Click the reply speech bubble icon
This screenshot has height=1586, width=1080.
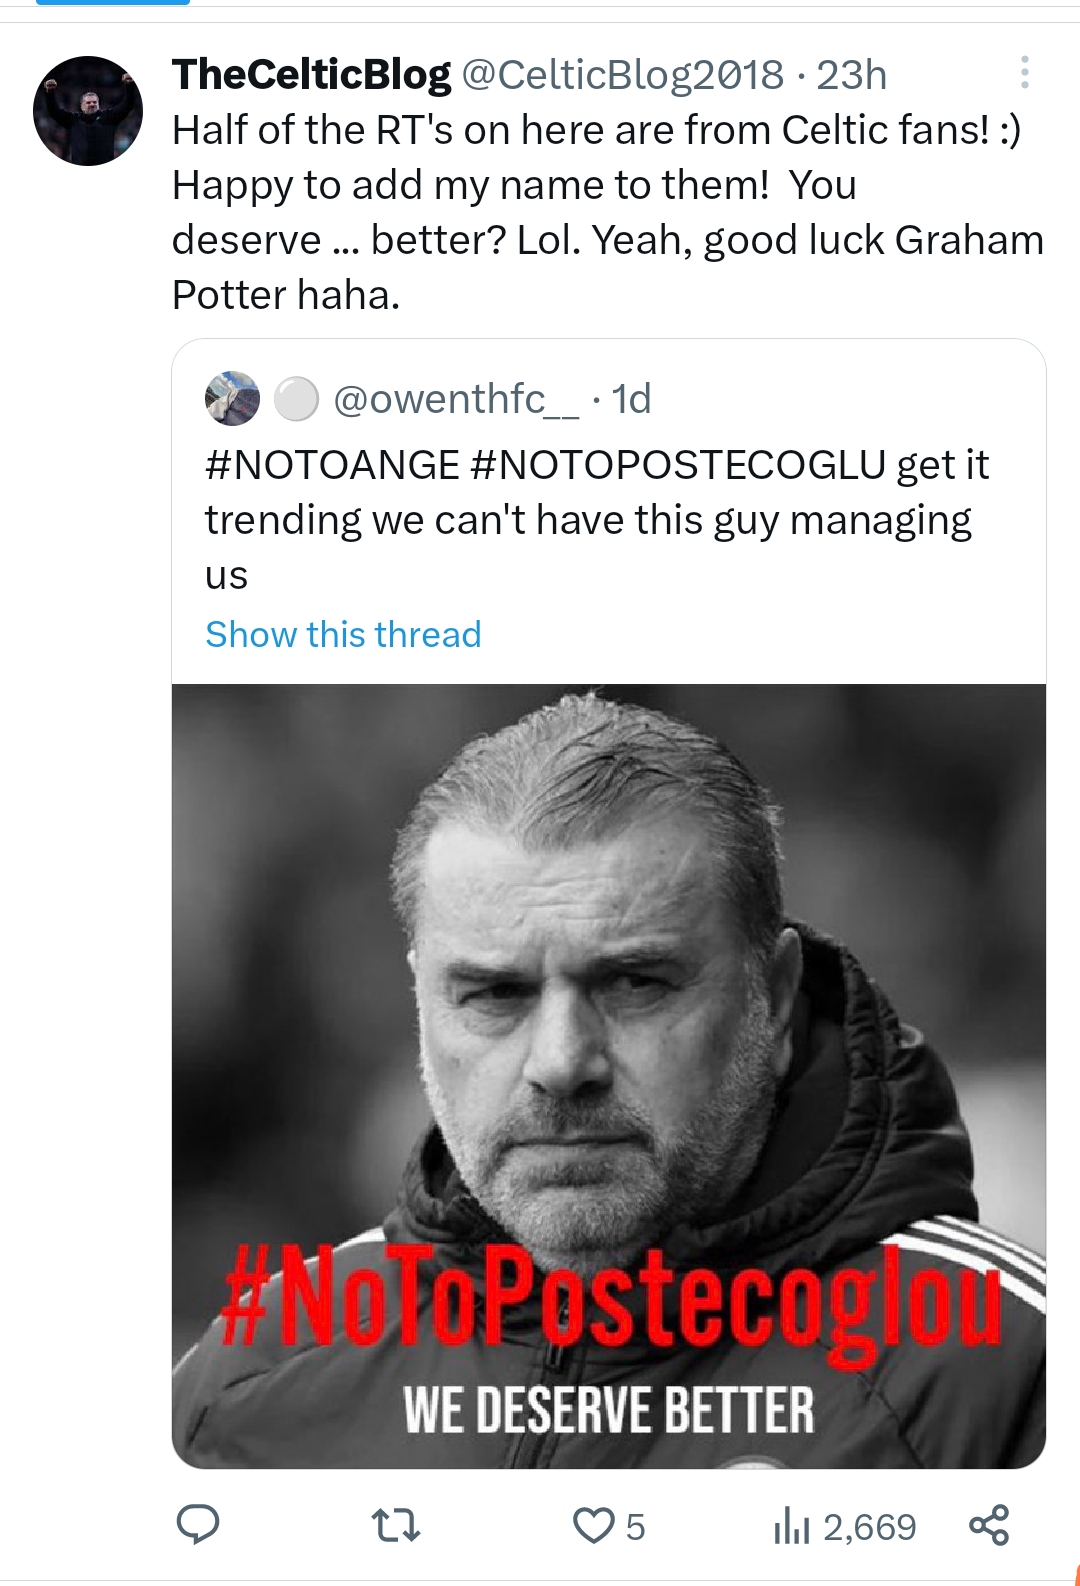[x=198, y=1525]
